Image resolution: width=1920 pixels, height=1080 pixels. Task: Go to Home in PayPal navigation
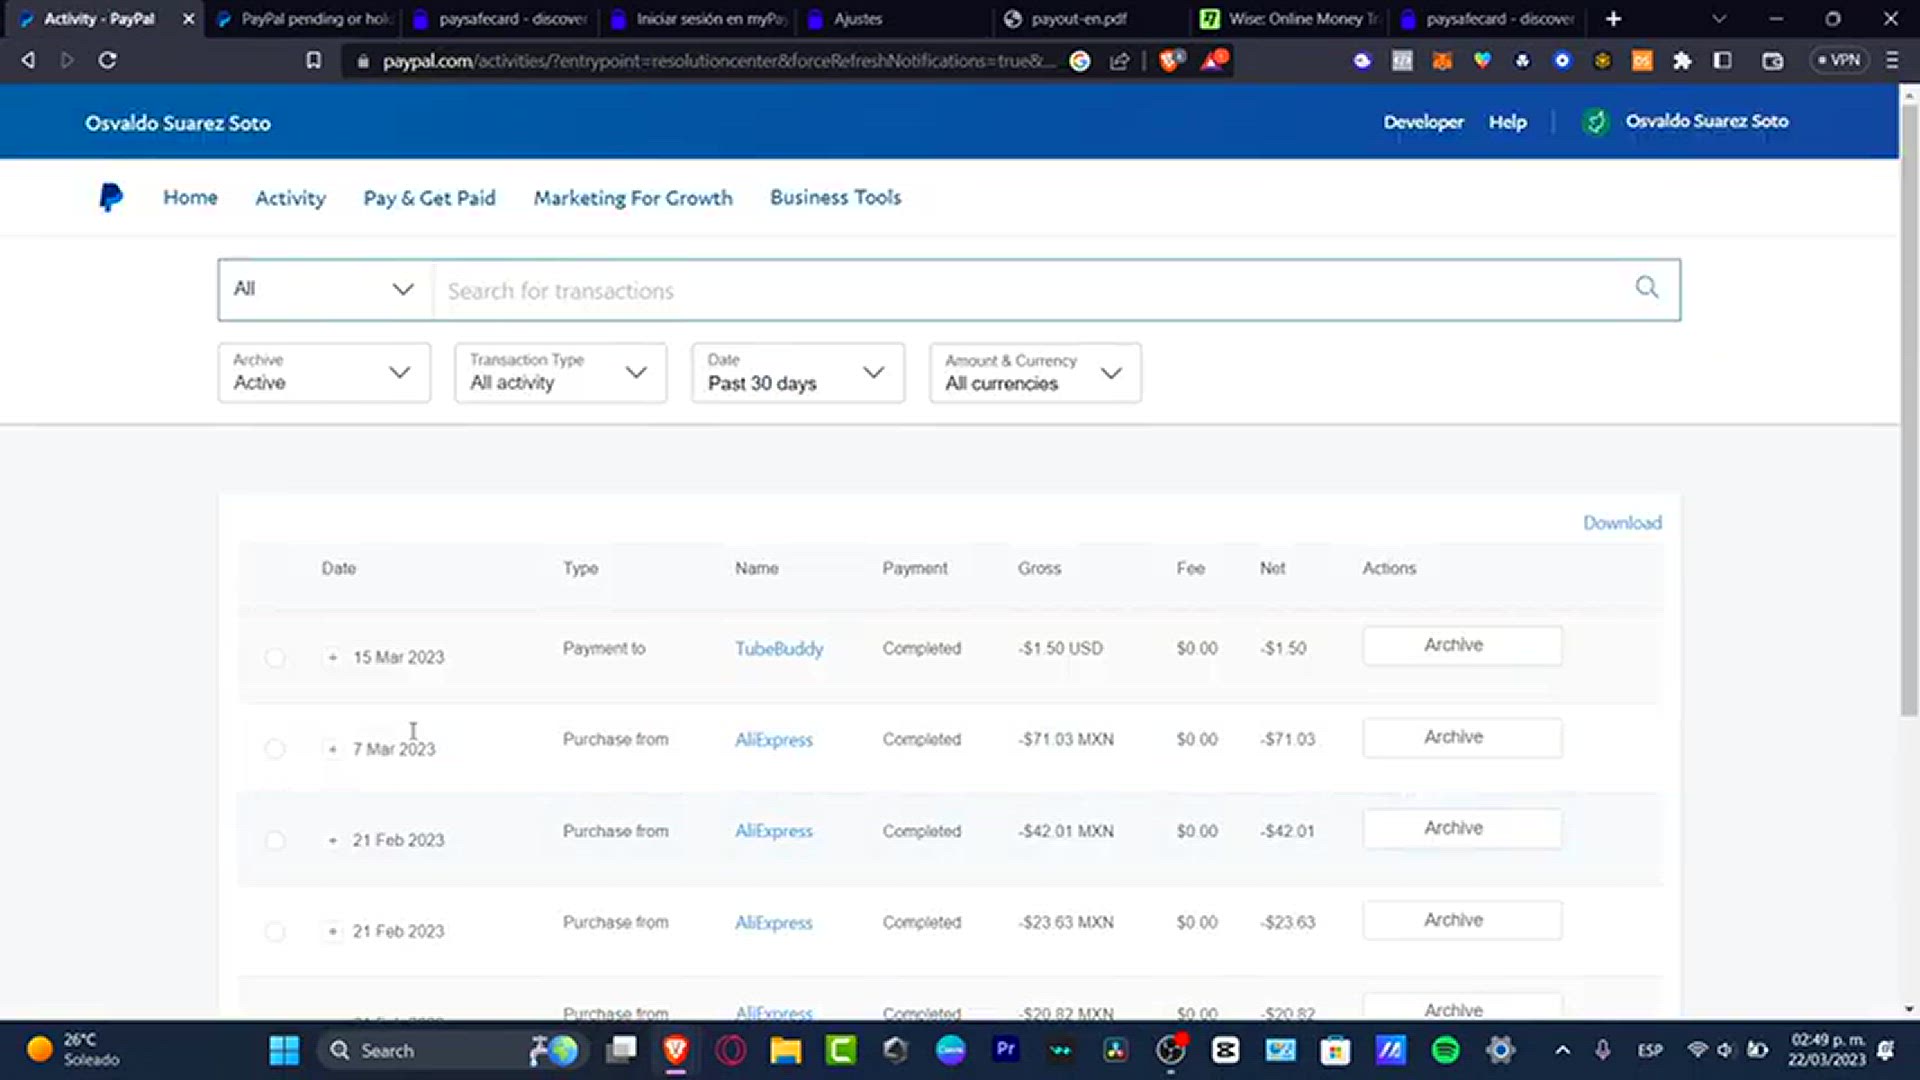point(190,197)
